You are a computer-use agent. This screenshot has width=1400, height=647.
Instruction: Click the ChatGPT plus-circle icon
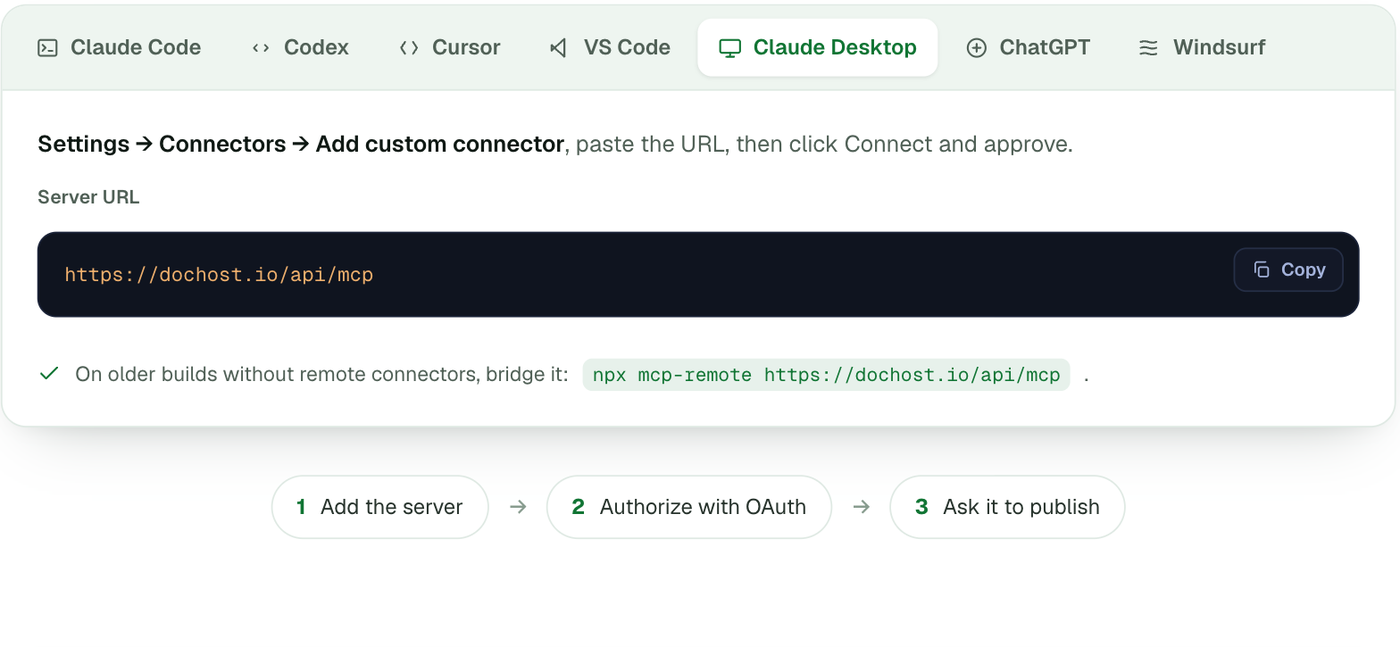976,47
